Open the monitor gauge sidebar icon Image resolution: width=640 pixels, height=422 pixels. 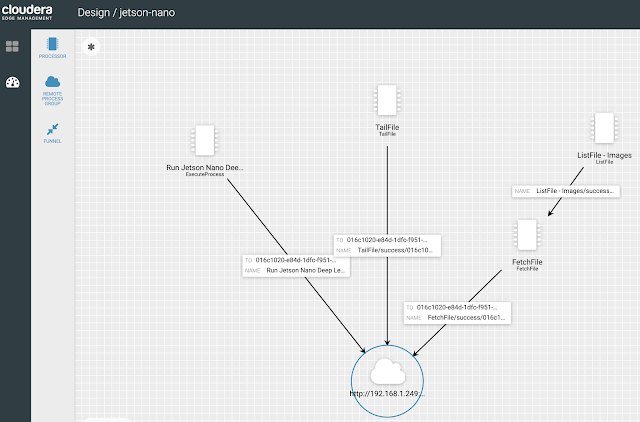click(12, 82)
